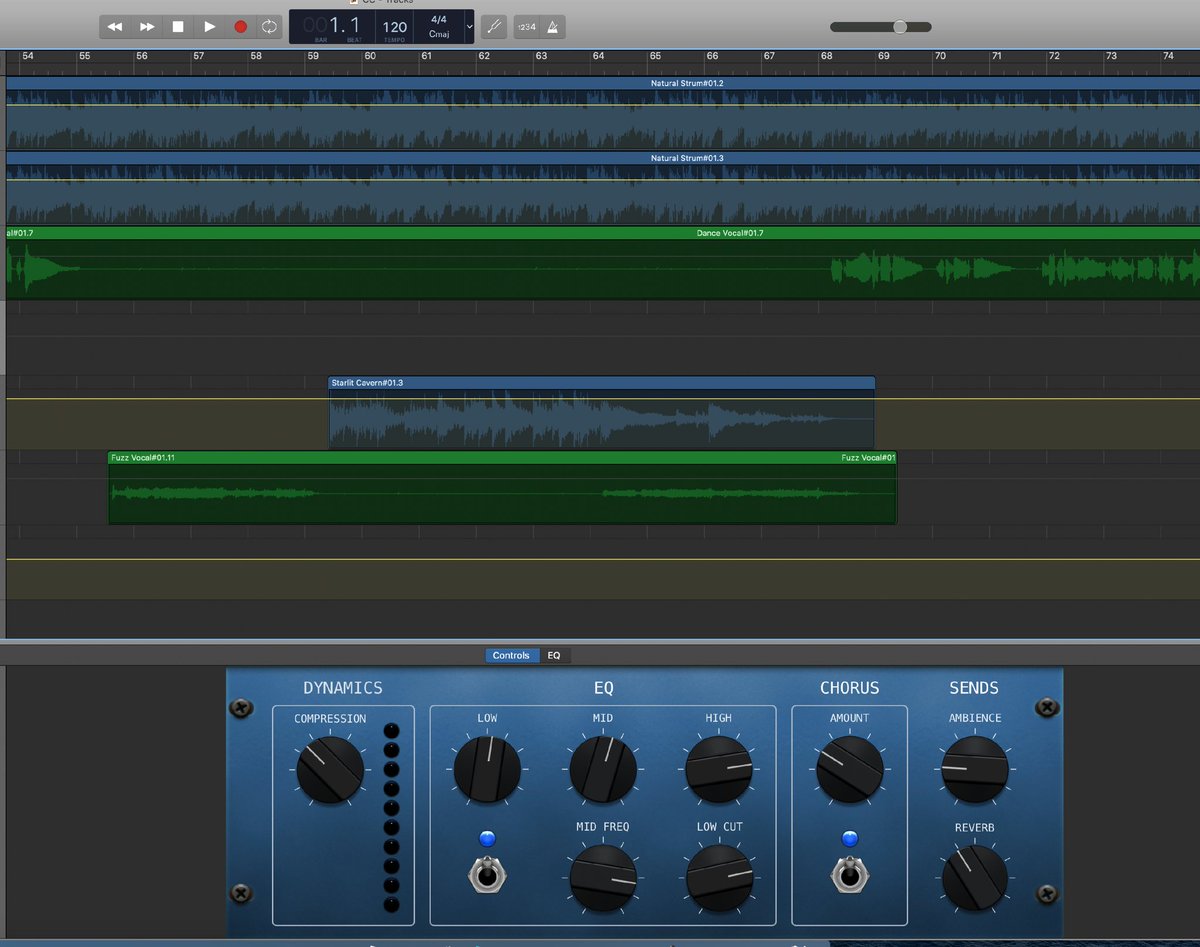Start playback with the Play button
This screenshot has width=1200, height=947.
click(209, 27)
